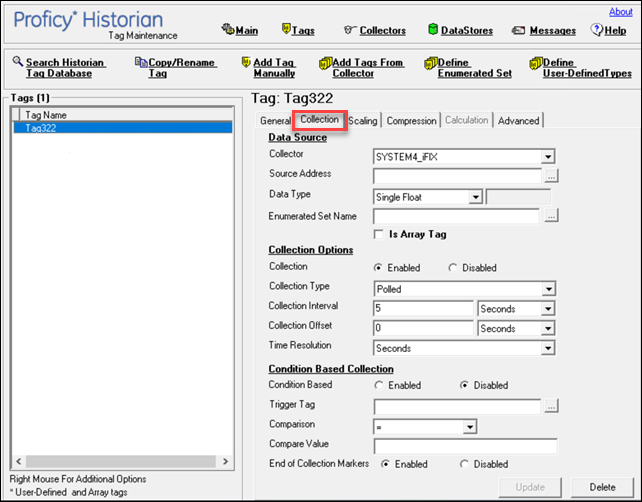The width and height of the screenshot is (642, 502).
Task: Click the Compare Value input field
Action: point(466,446)
